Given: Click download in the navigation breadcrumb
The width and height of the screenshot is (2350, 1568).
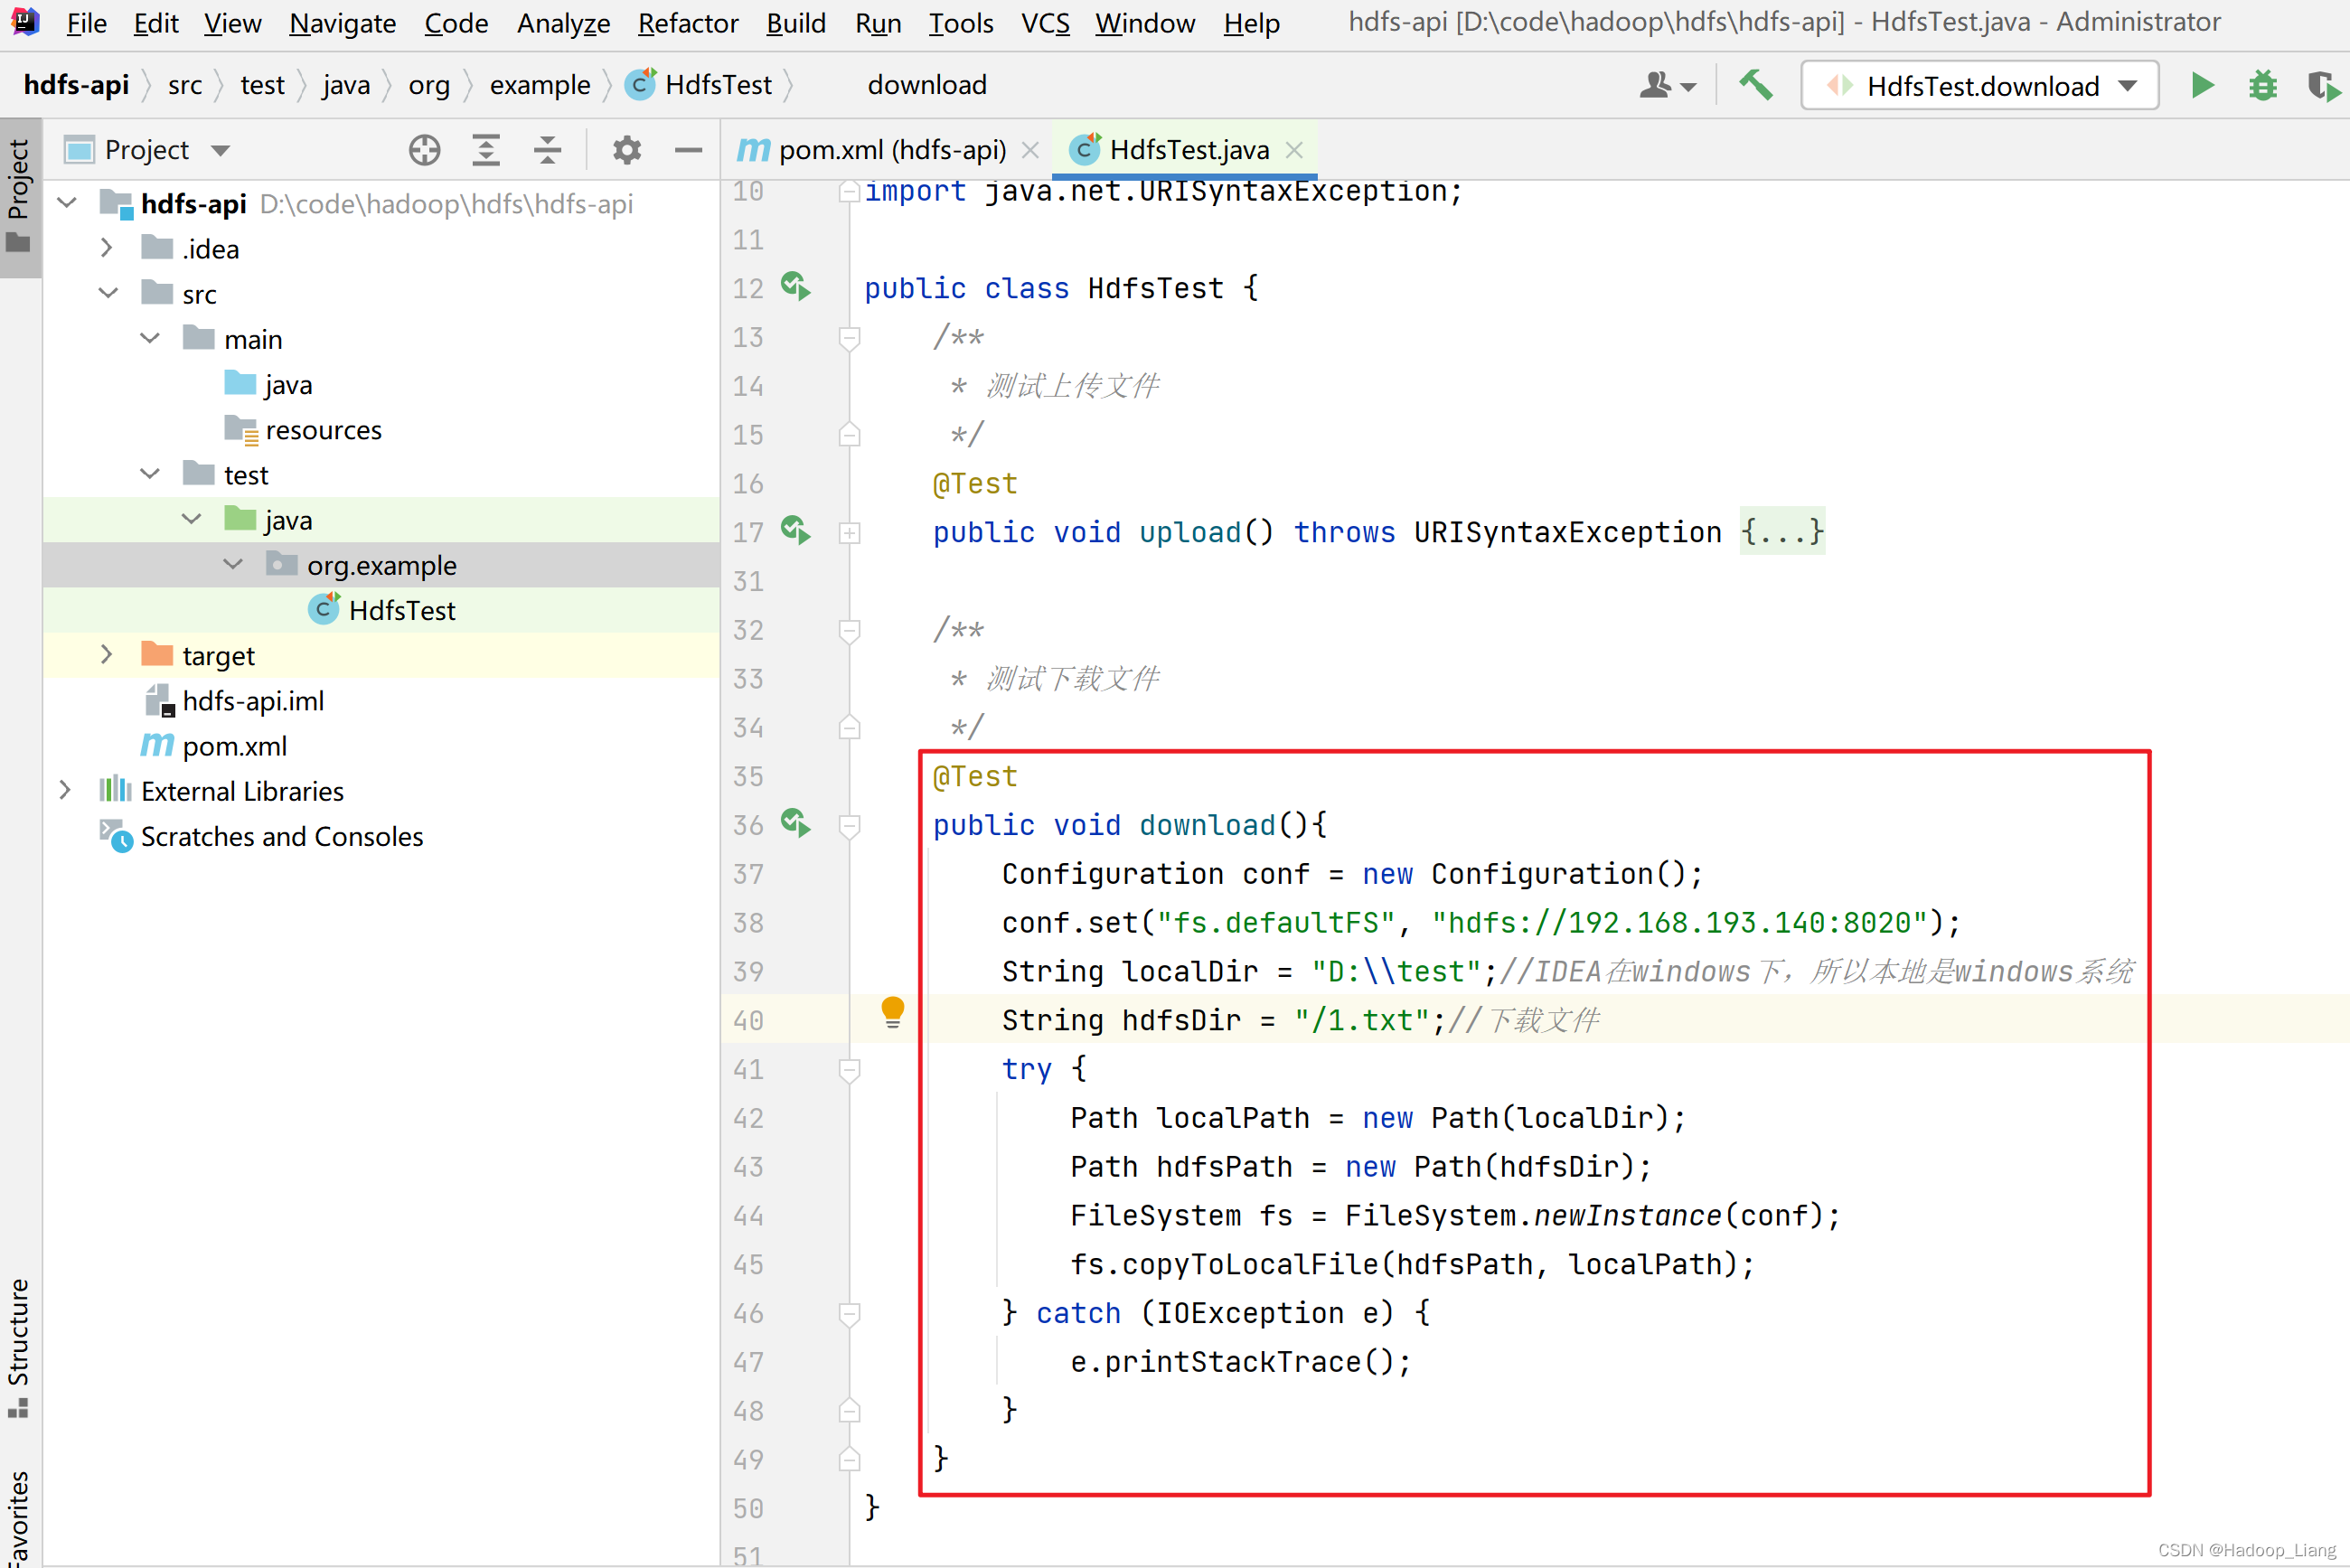Looking at the screenshot, I should [927, 85].
